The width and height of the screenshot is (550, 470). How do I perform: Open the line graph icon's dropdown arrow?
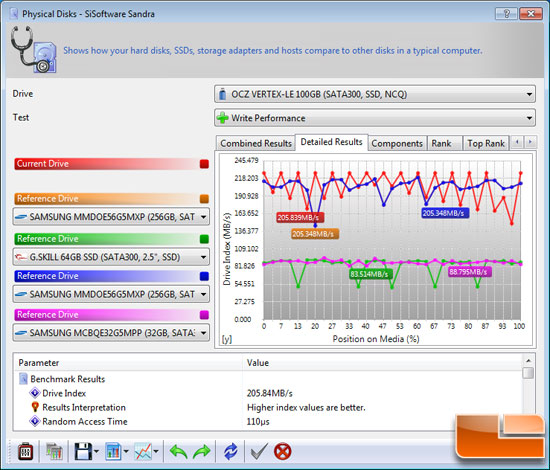(x=156, y=452)
